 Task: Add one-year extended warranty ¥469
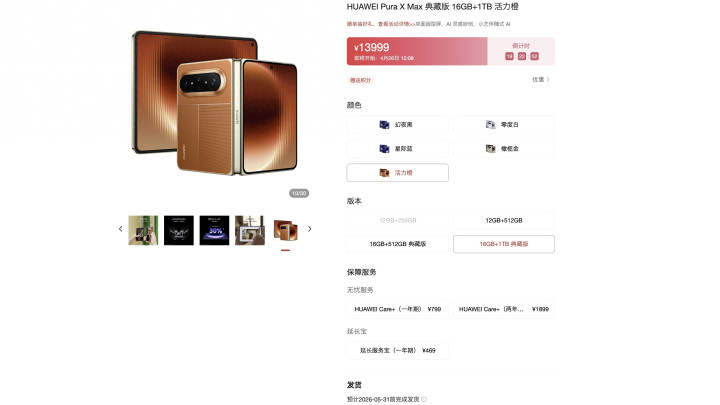tap(397, 350)
